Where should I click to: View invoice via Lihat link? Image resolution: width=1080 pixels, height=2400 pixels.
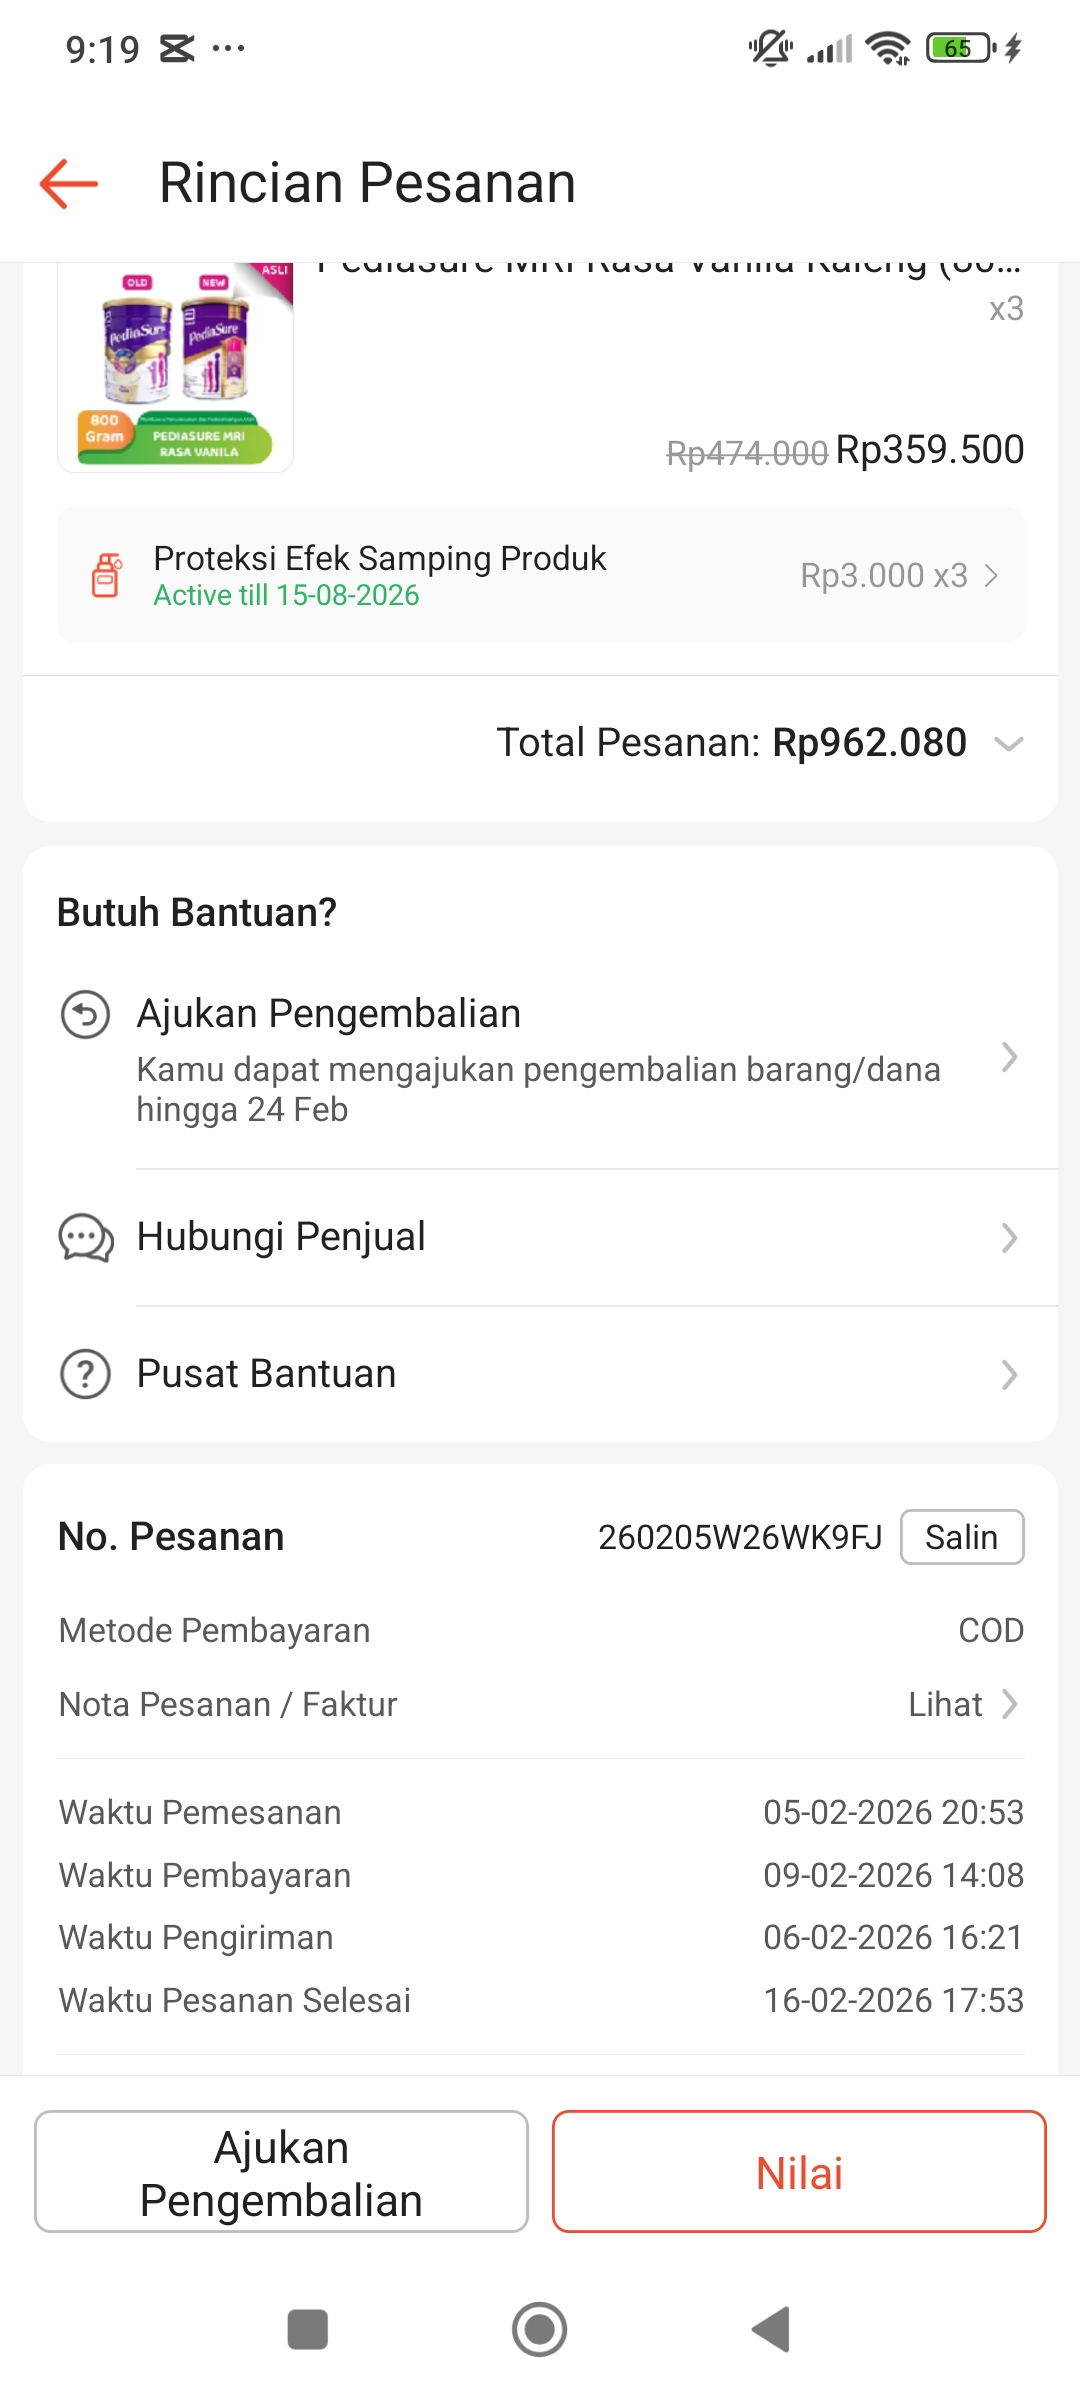(945, 1704)
